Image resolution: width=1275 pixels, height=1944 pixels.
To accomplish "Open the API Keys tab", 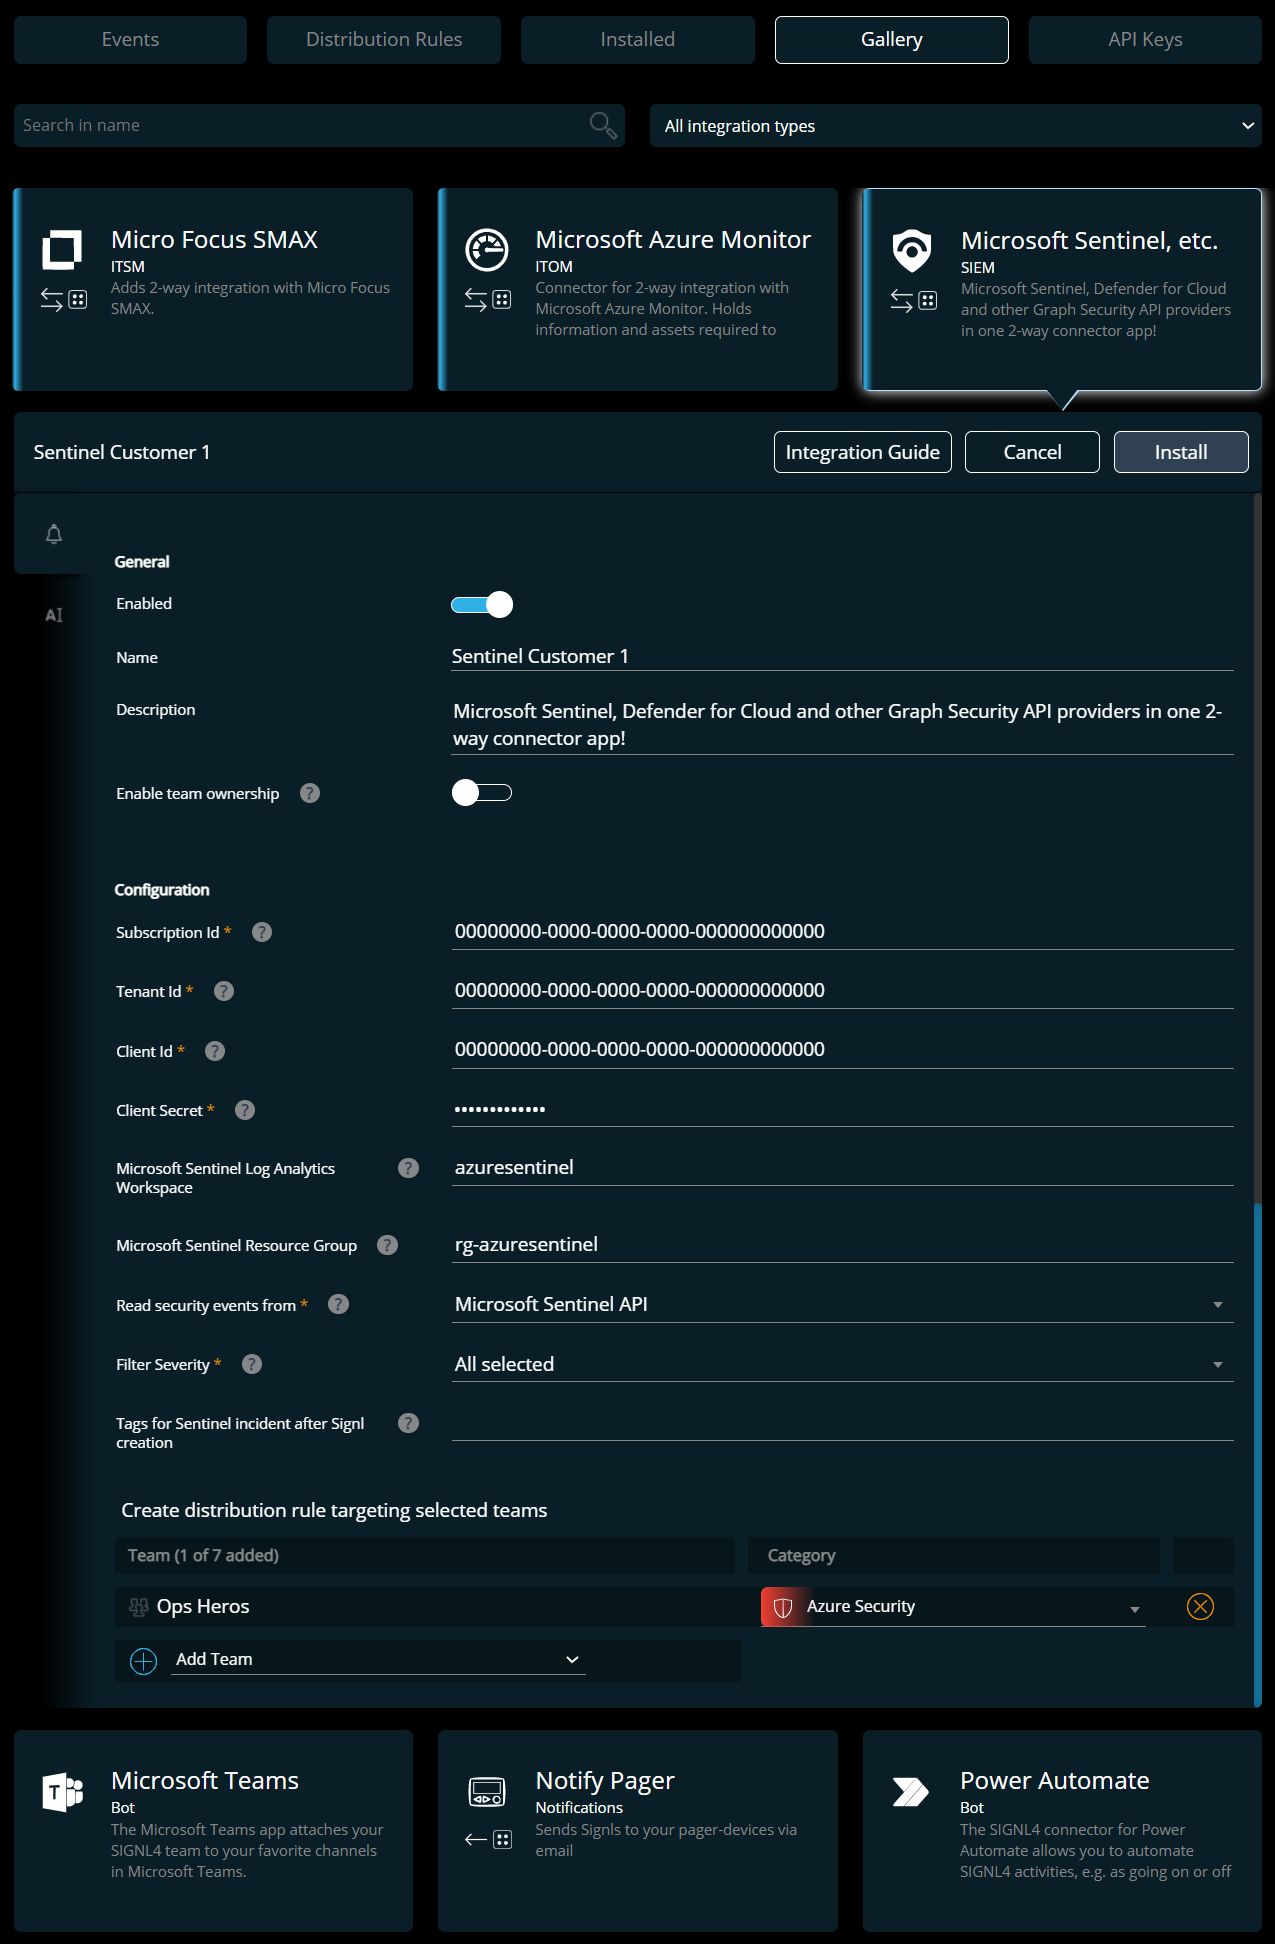I will pos(1145,39).
